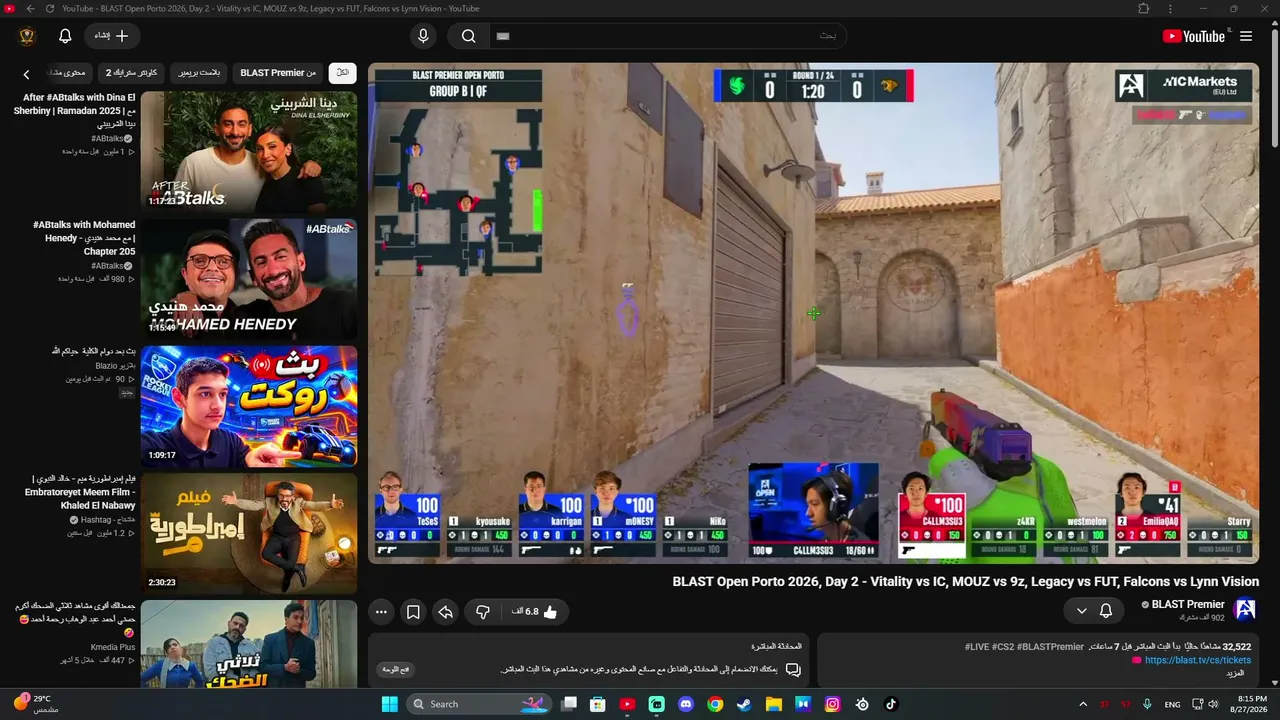1280x720 pixels.
Task: Switch the ENG input language
Action: pyautogui.click(x=1172, y=704)
